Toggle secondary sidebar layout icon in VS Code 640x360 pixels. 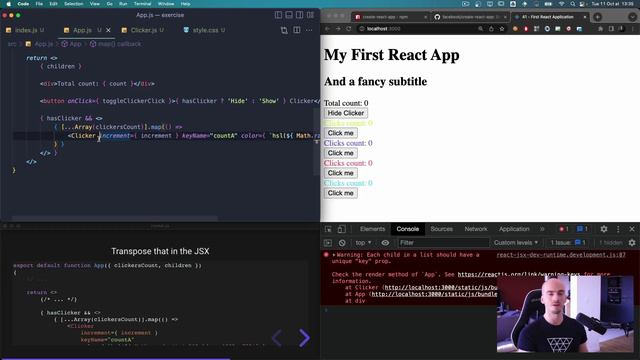[300, 15]
